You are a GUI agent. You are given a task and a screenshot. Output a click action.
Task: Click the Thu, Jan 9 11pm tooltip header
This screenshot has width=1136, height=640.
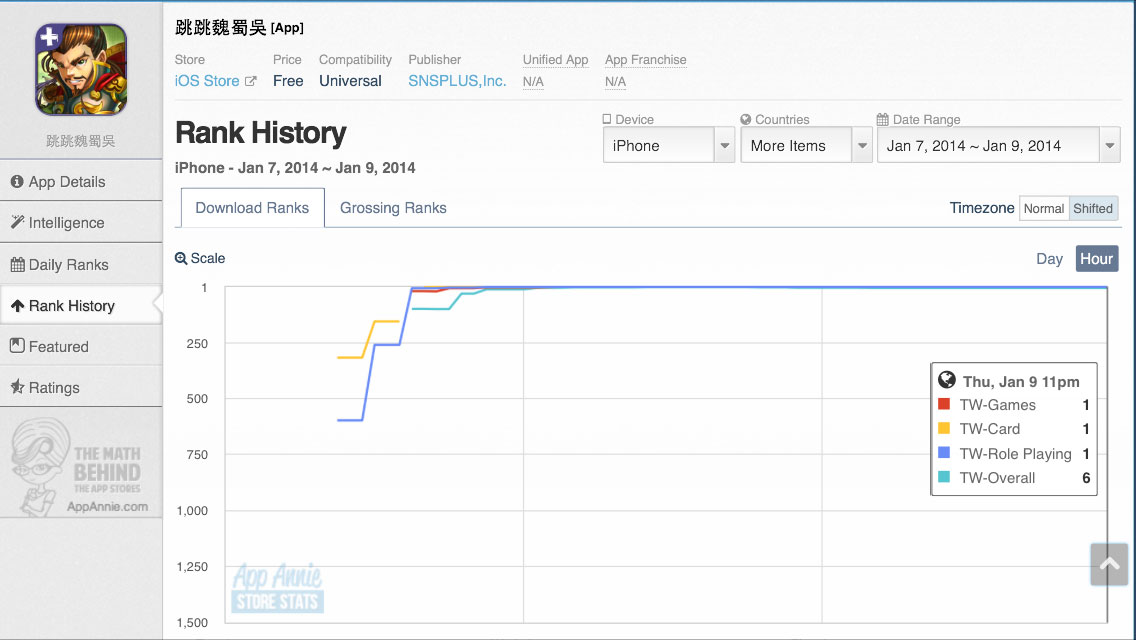1021,381
